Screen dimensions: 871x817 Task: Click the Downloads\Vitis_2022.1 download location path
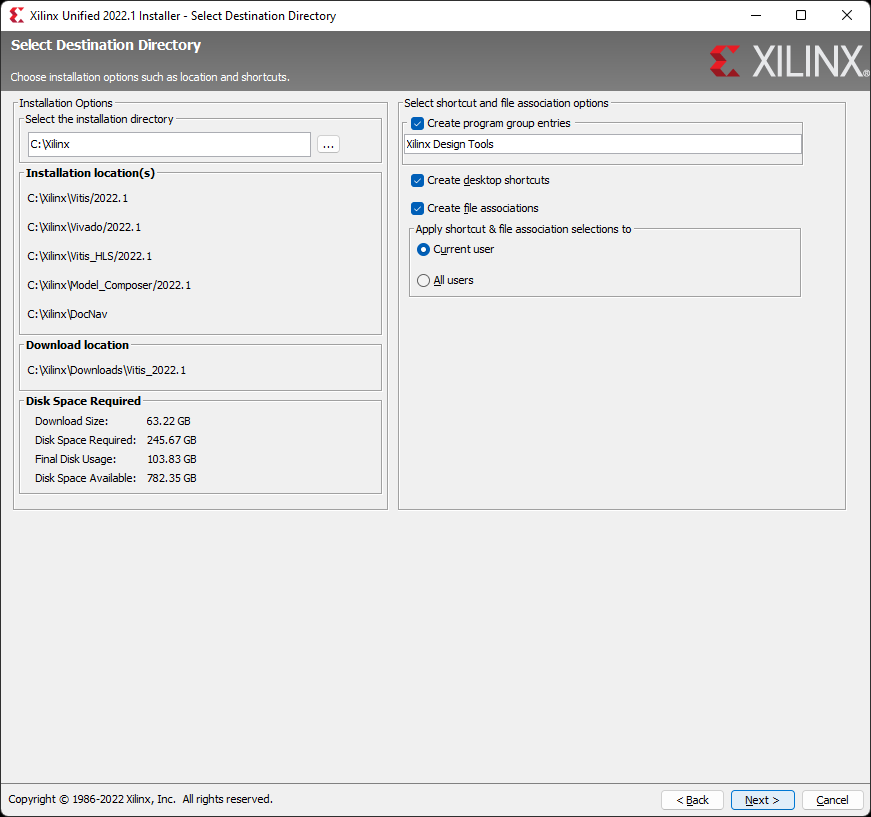tap(106, 370)
